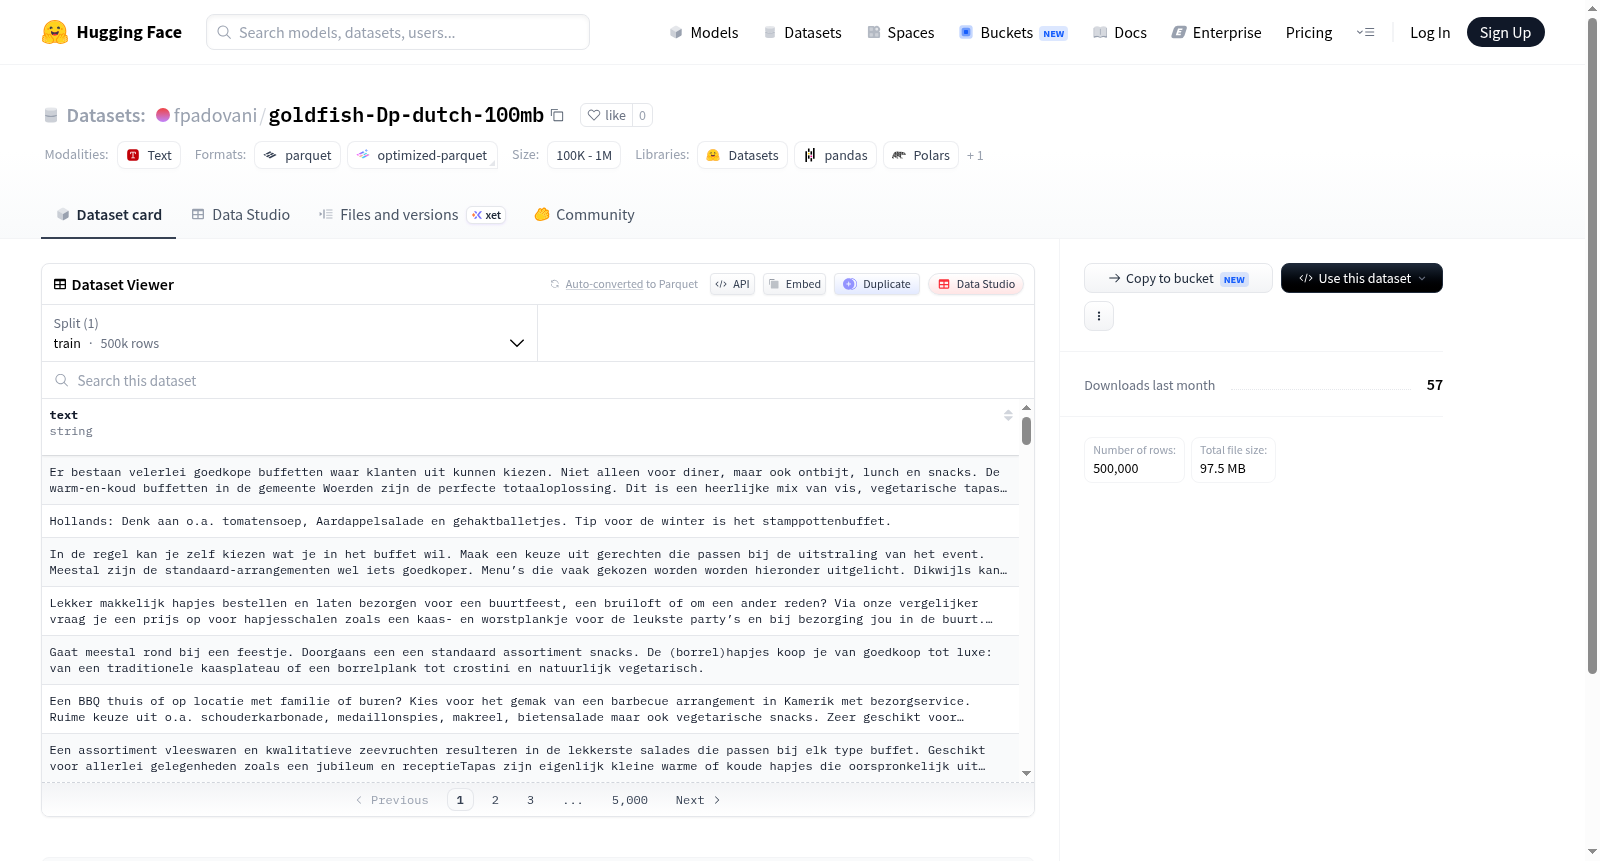1600x861 pixels.
Task: Open Files and versions tab
Action: pyautogui.click(x=412, y=215)
